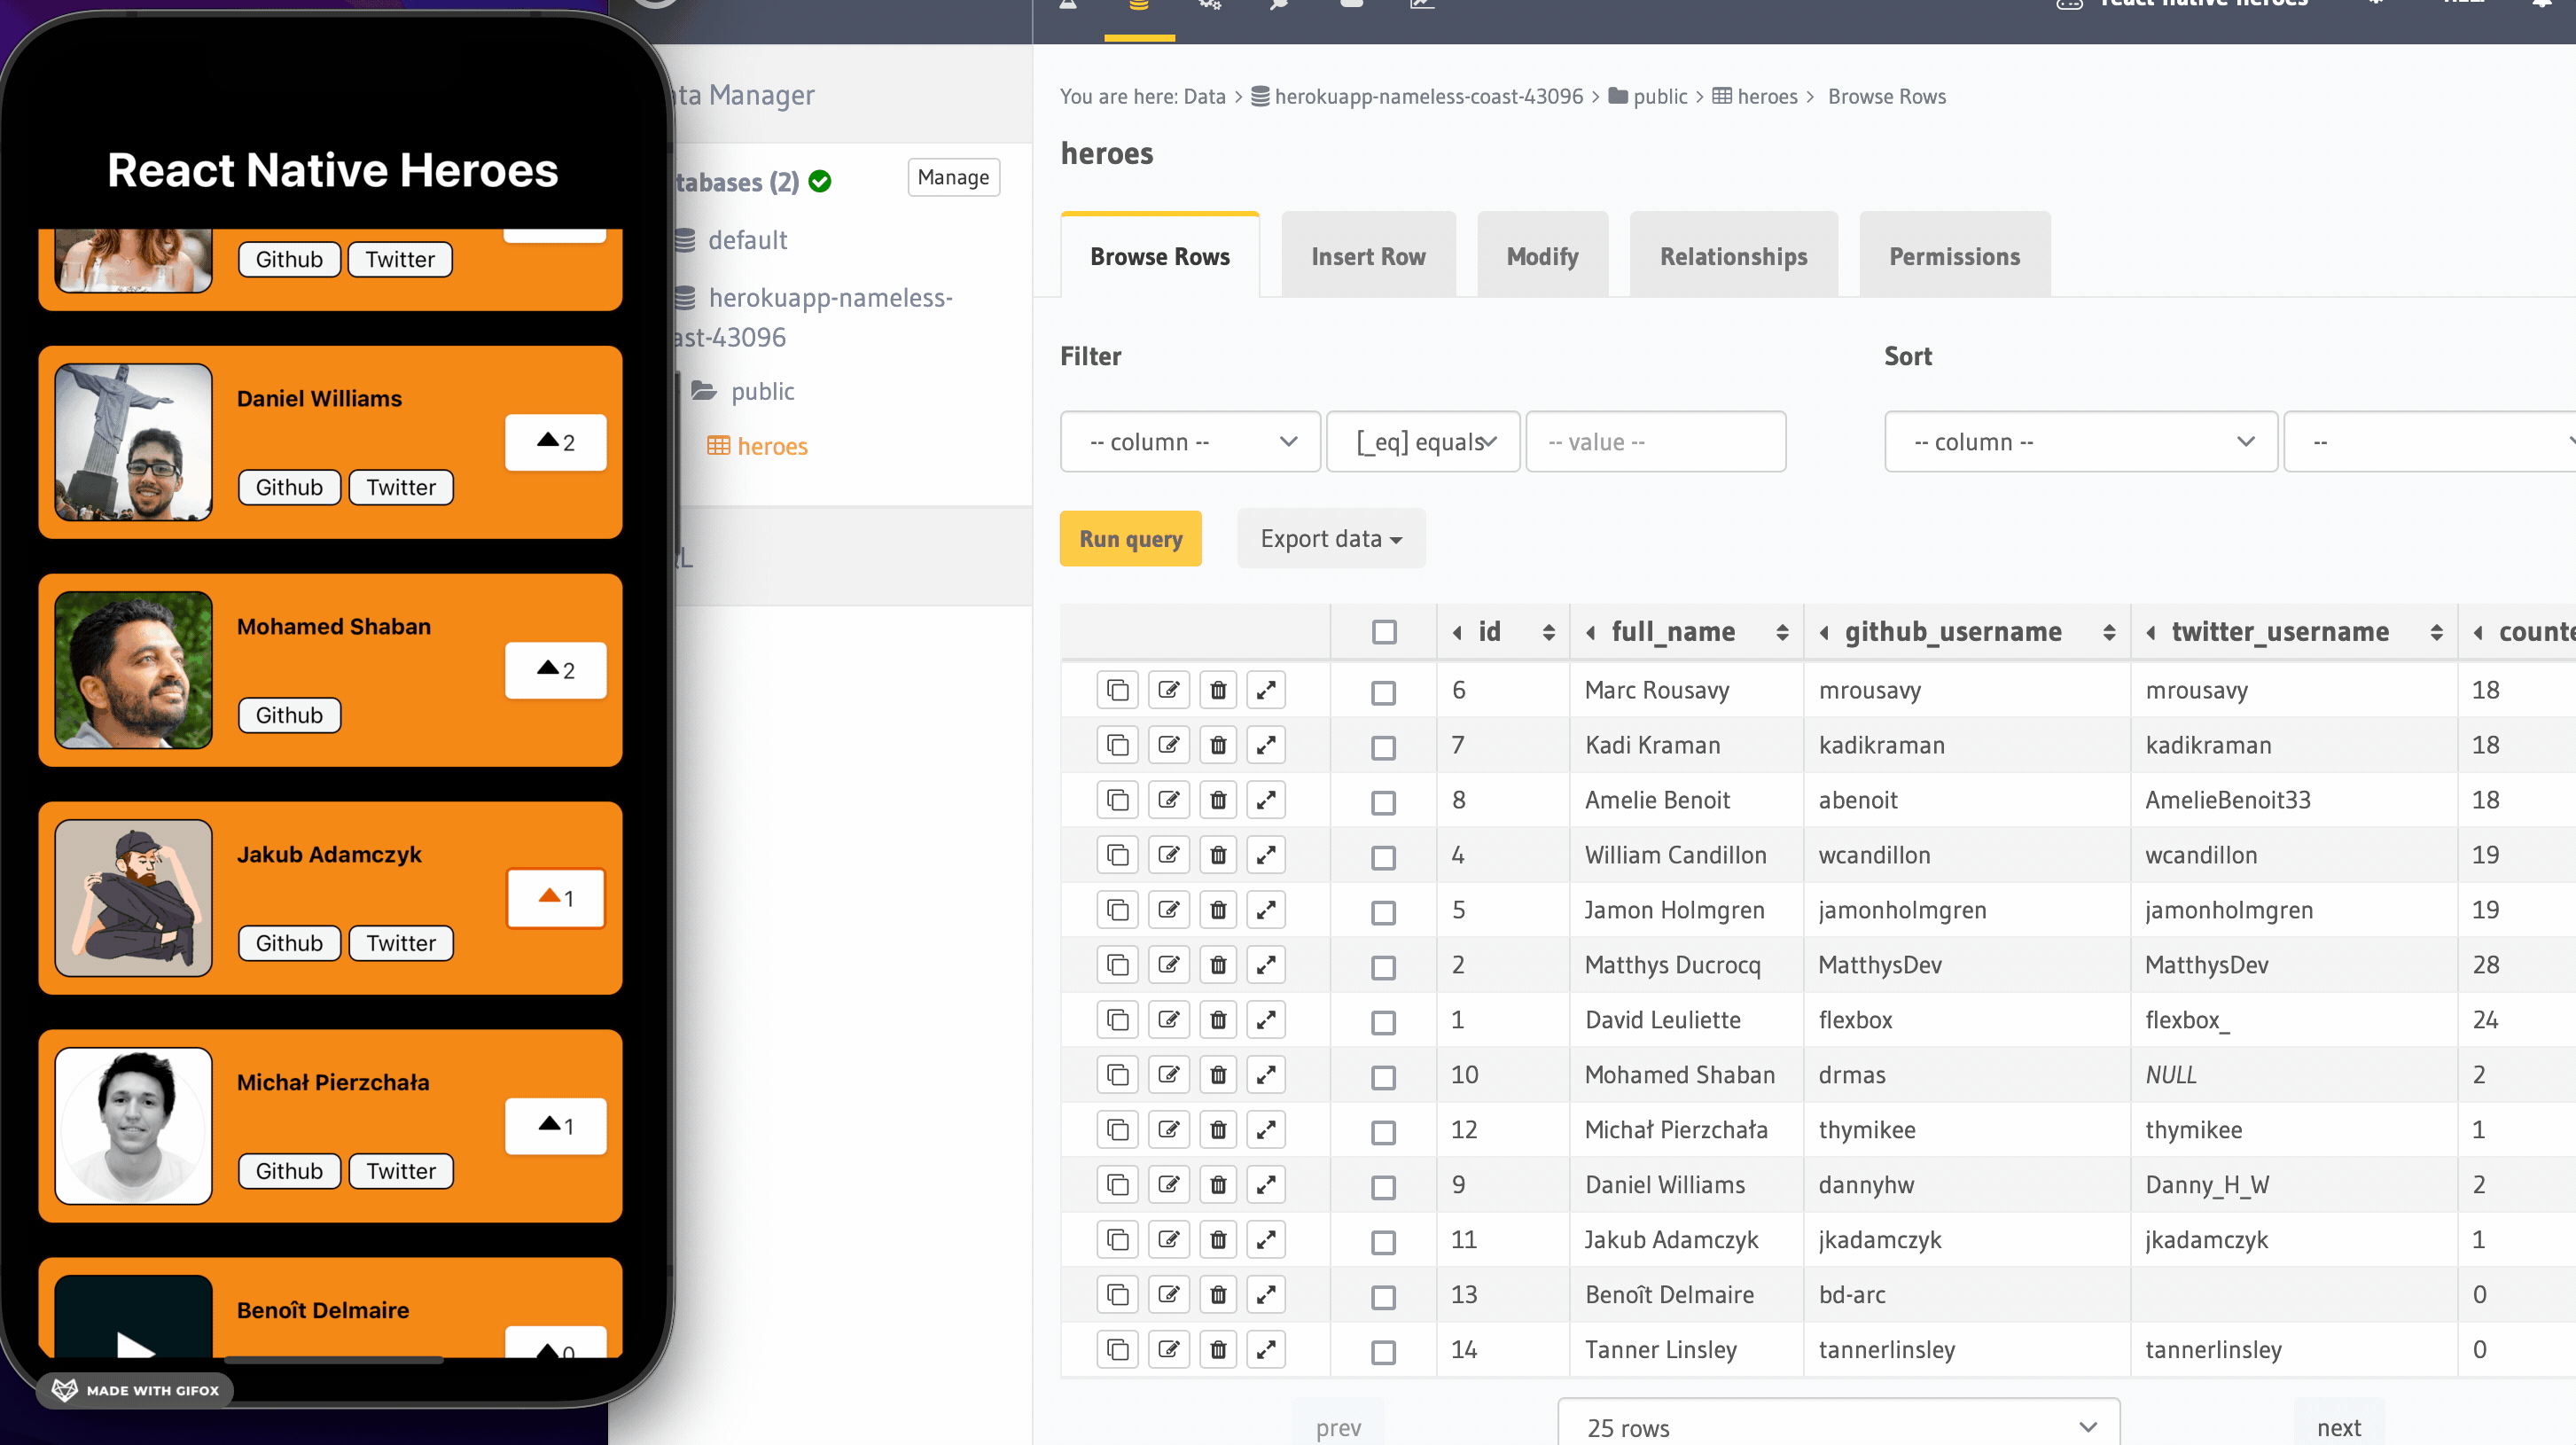Click the edit row icon for Kadi Kraman

[1168, 745]
